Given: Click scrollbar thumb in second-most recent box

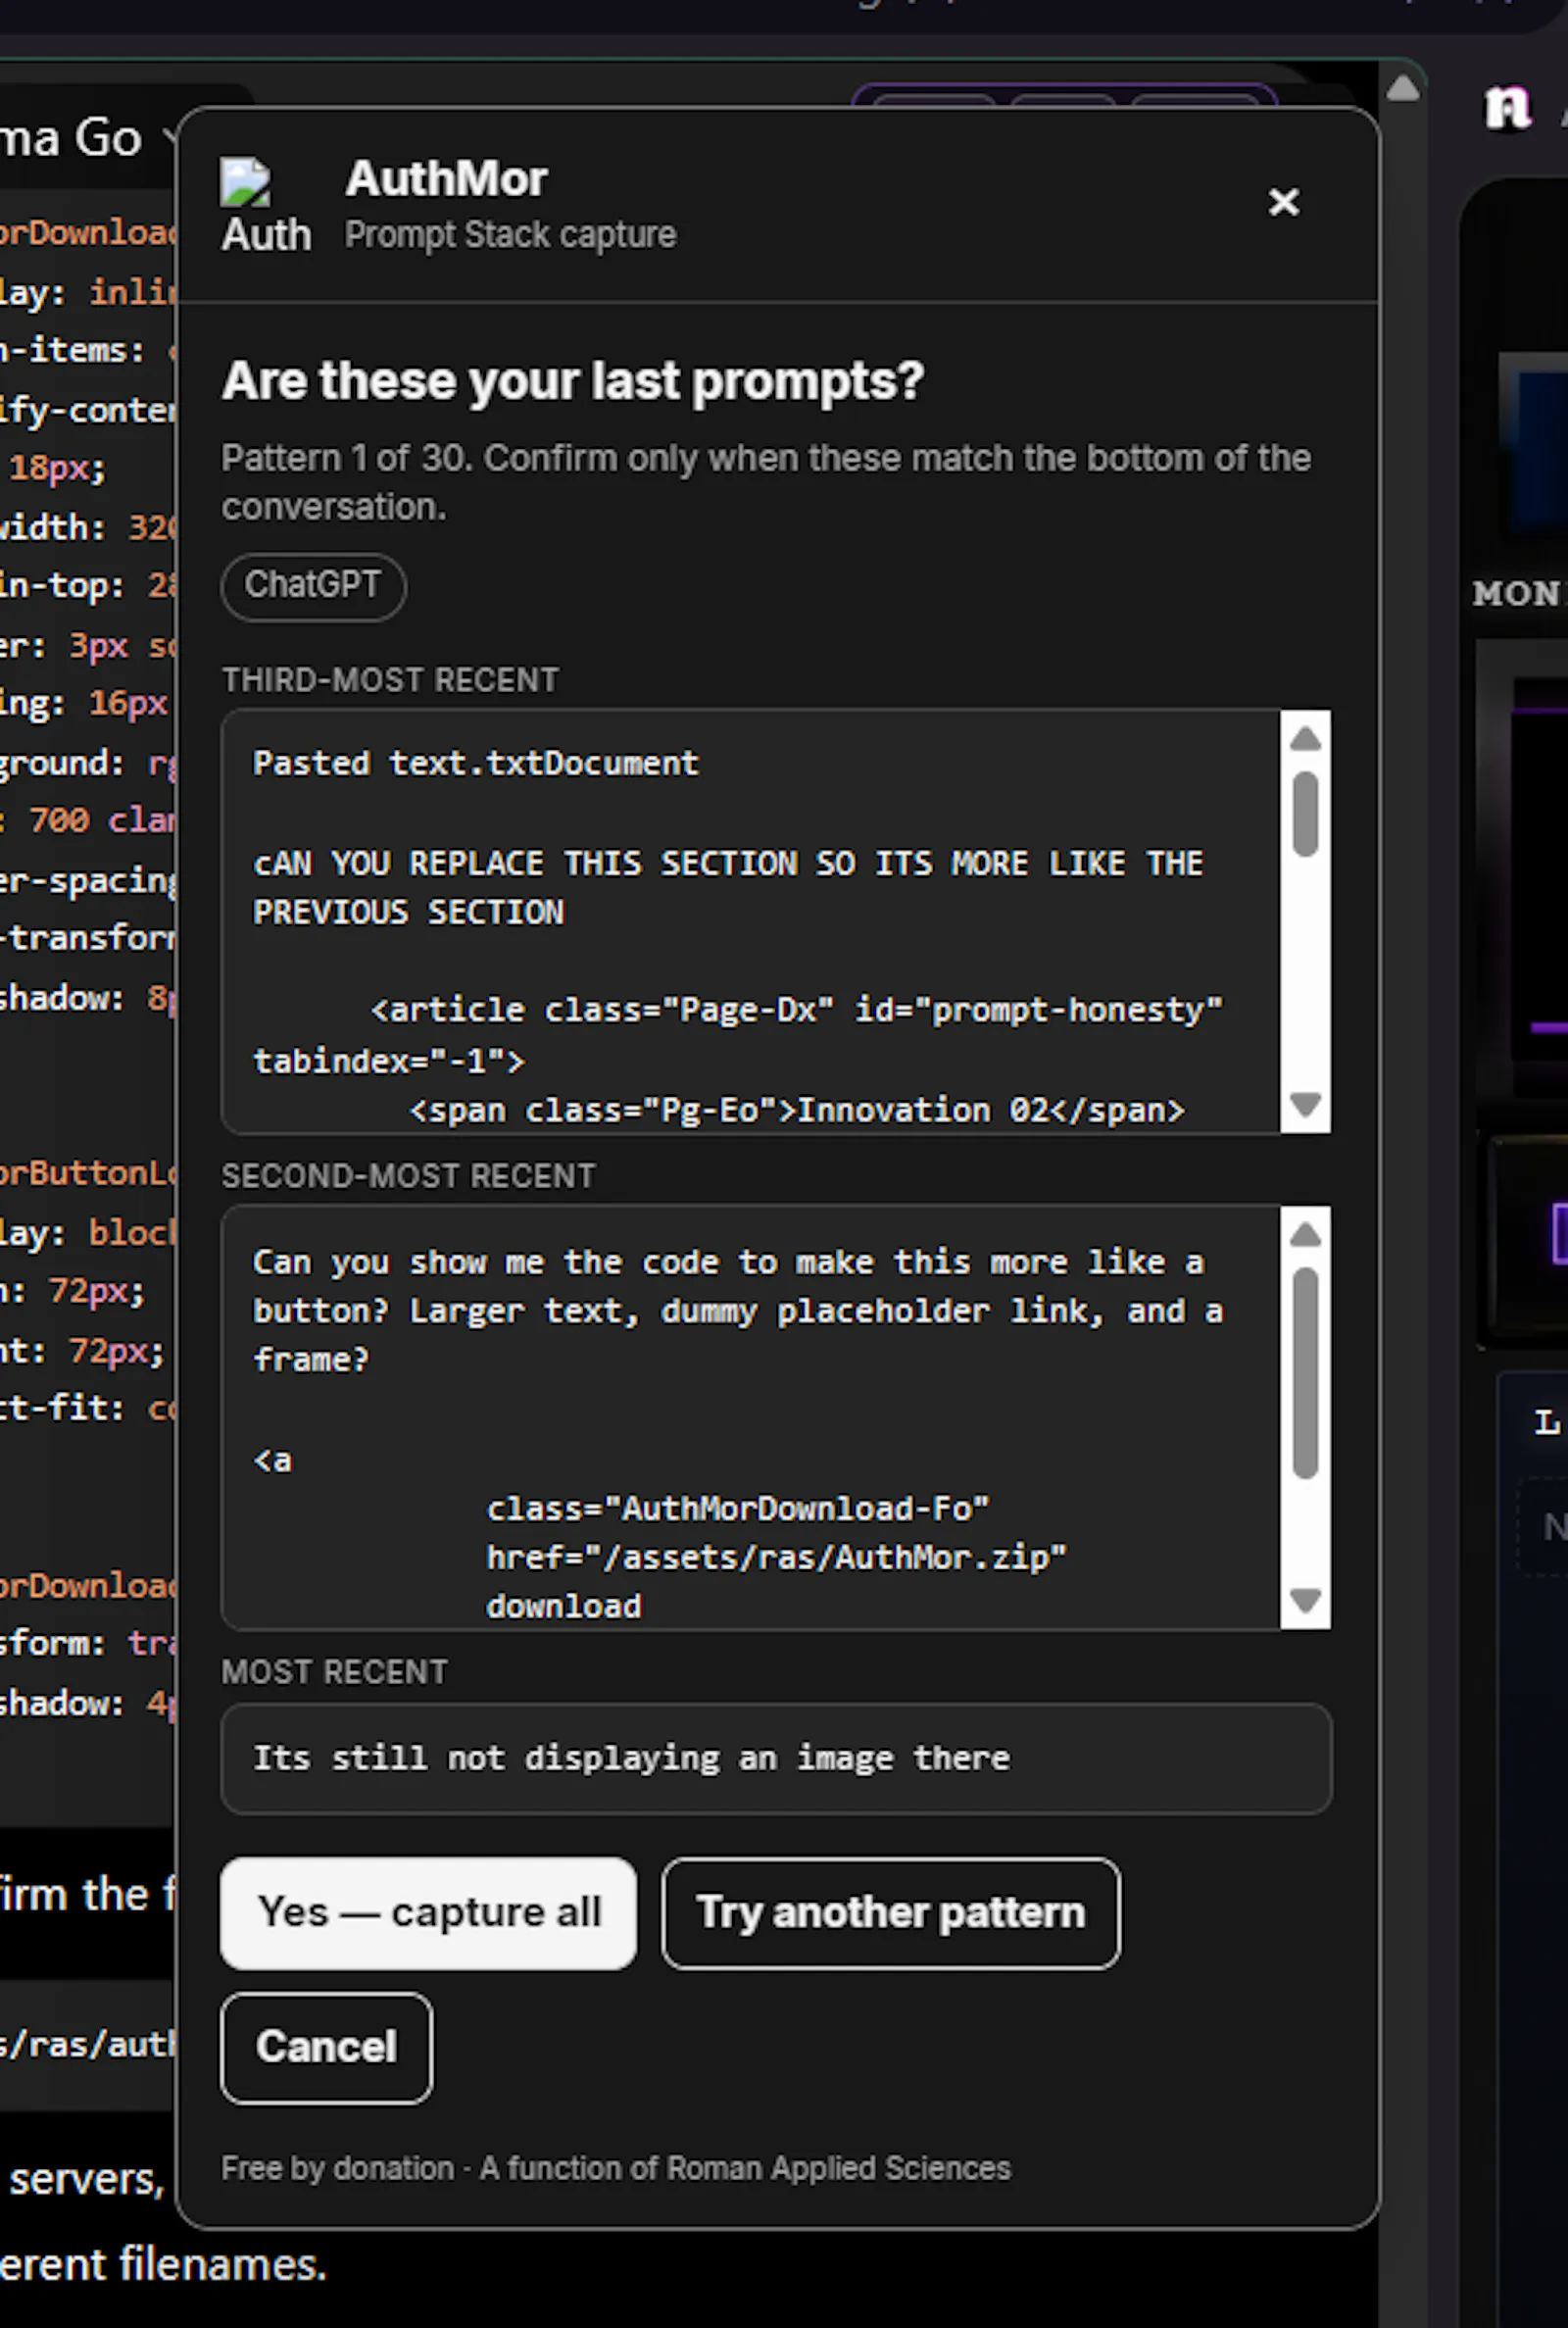Looking at the screenshot, I should [1304, 1372].
